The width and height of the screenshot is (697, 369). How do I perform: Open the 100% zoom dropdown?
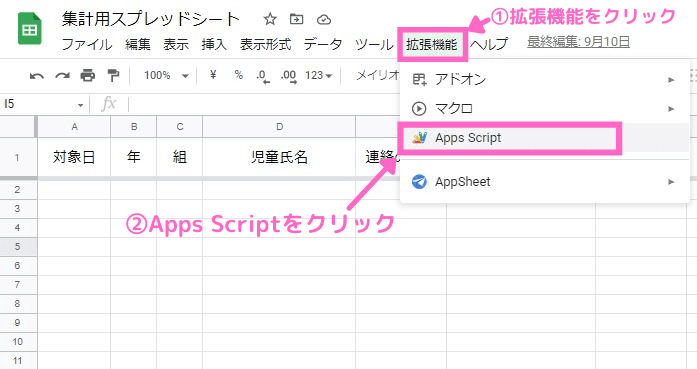(x=166, y=76)
